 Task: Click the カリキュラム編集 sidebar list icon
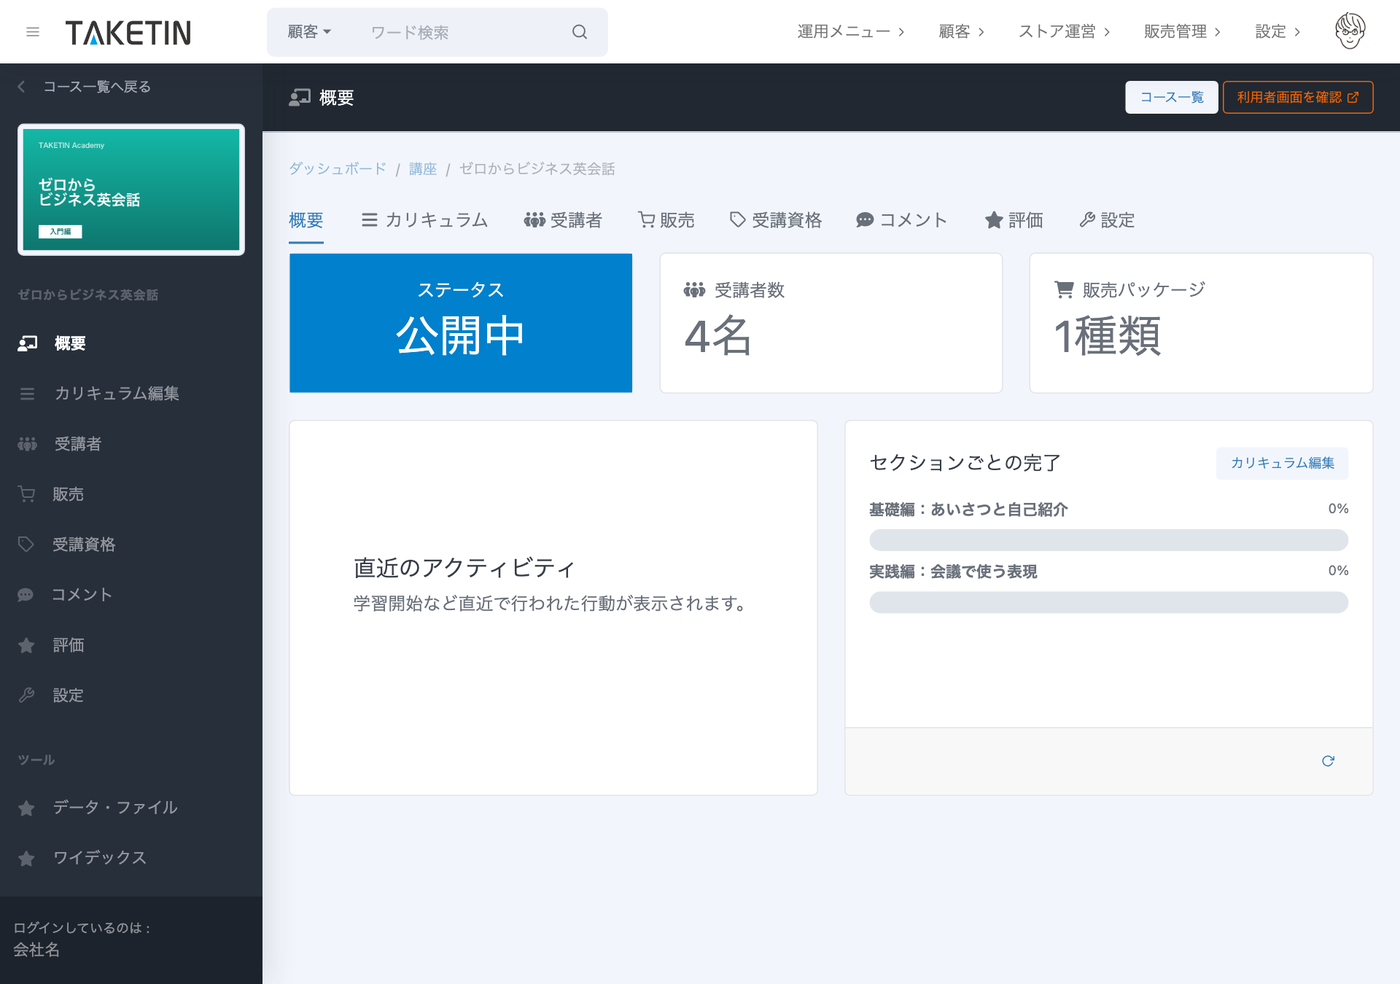27,394
